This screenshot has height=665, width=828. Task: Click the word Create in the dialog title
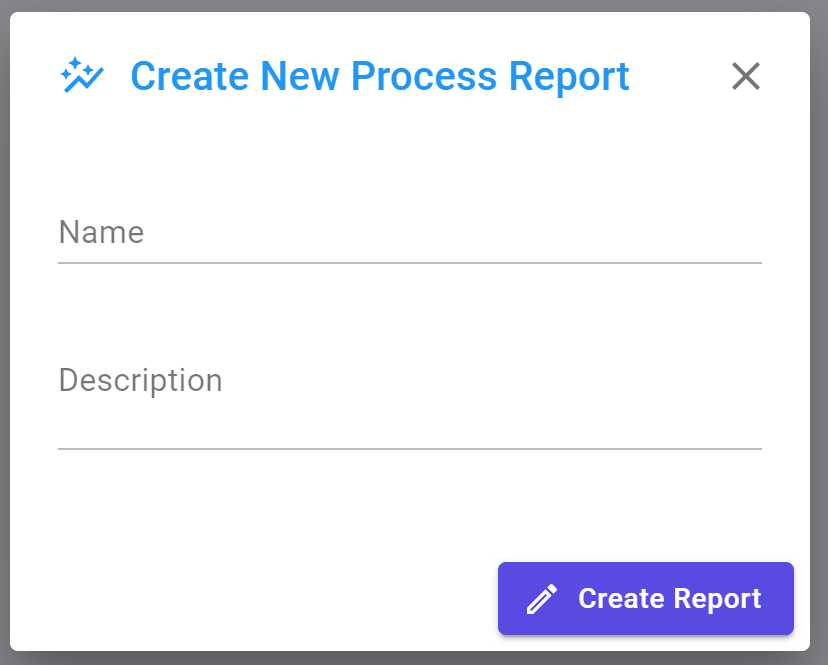point(190,76)
